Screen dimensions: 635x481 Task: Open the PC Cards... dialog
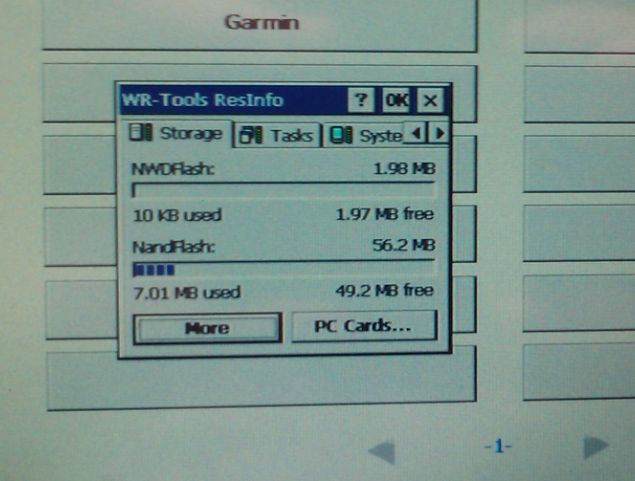pos(364,326)
